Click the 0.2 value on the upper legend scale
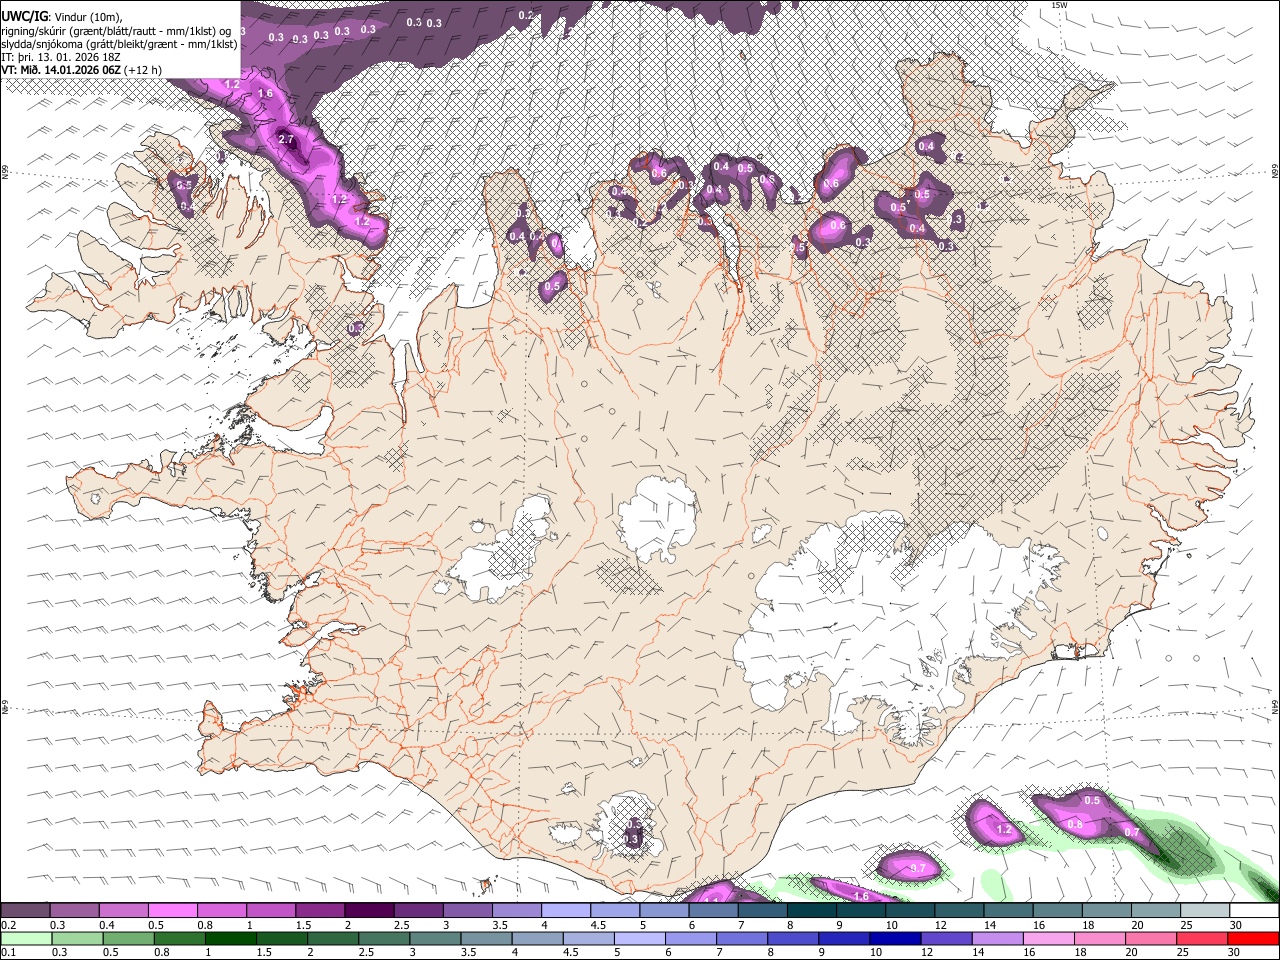Viewport: 1280px width, 960px height. click(9, 925)
